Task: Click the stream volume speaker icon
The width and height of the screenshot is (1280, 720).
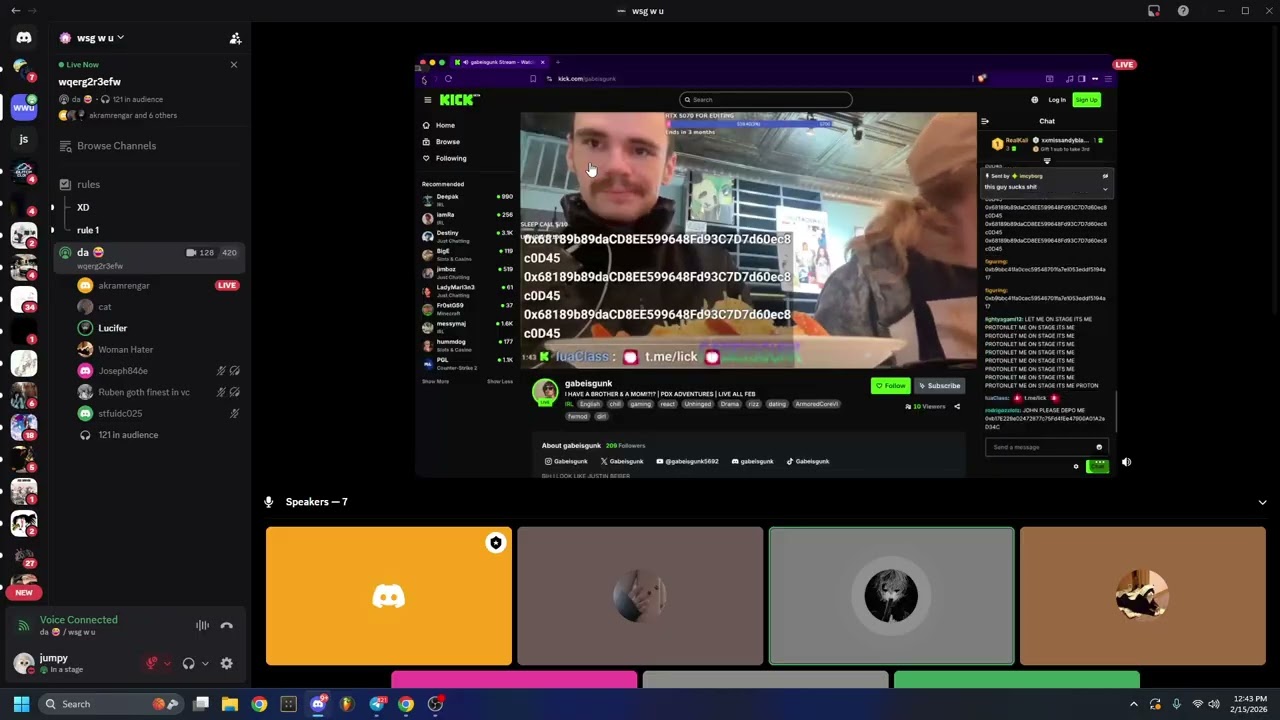Action: tap(1126, 462)
